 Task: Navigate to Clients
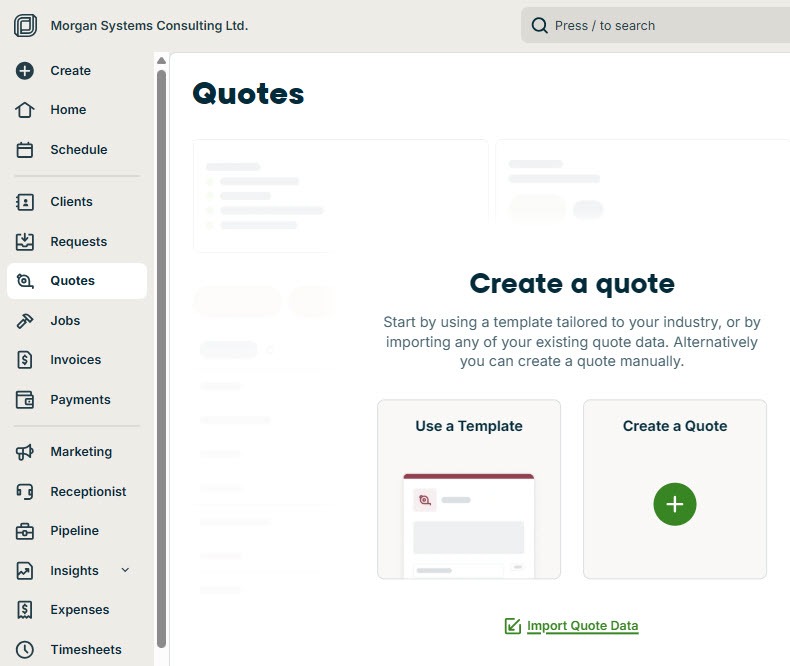click(x=71, y=202)
